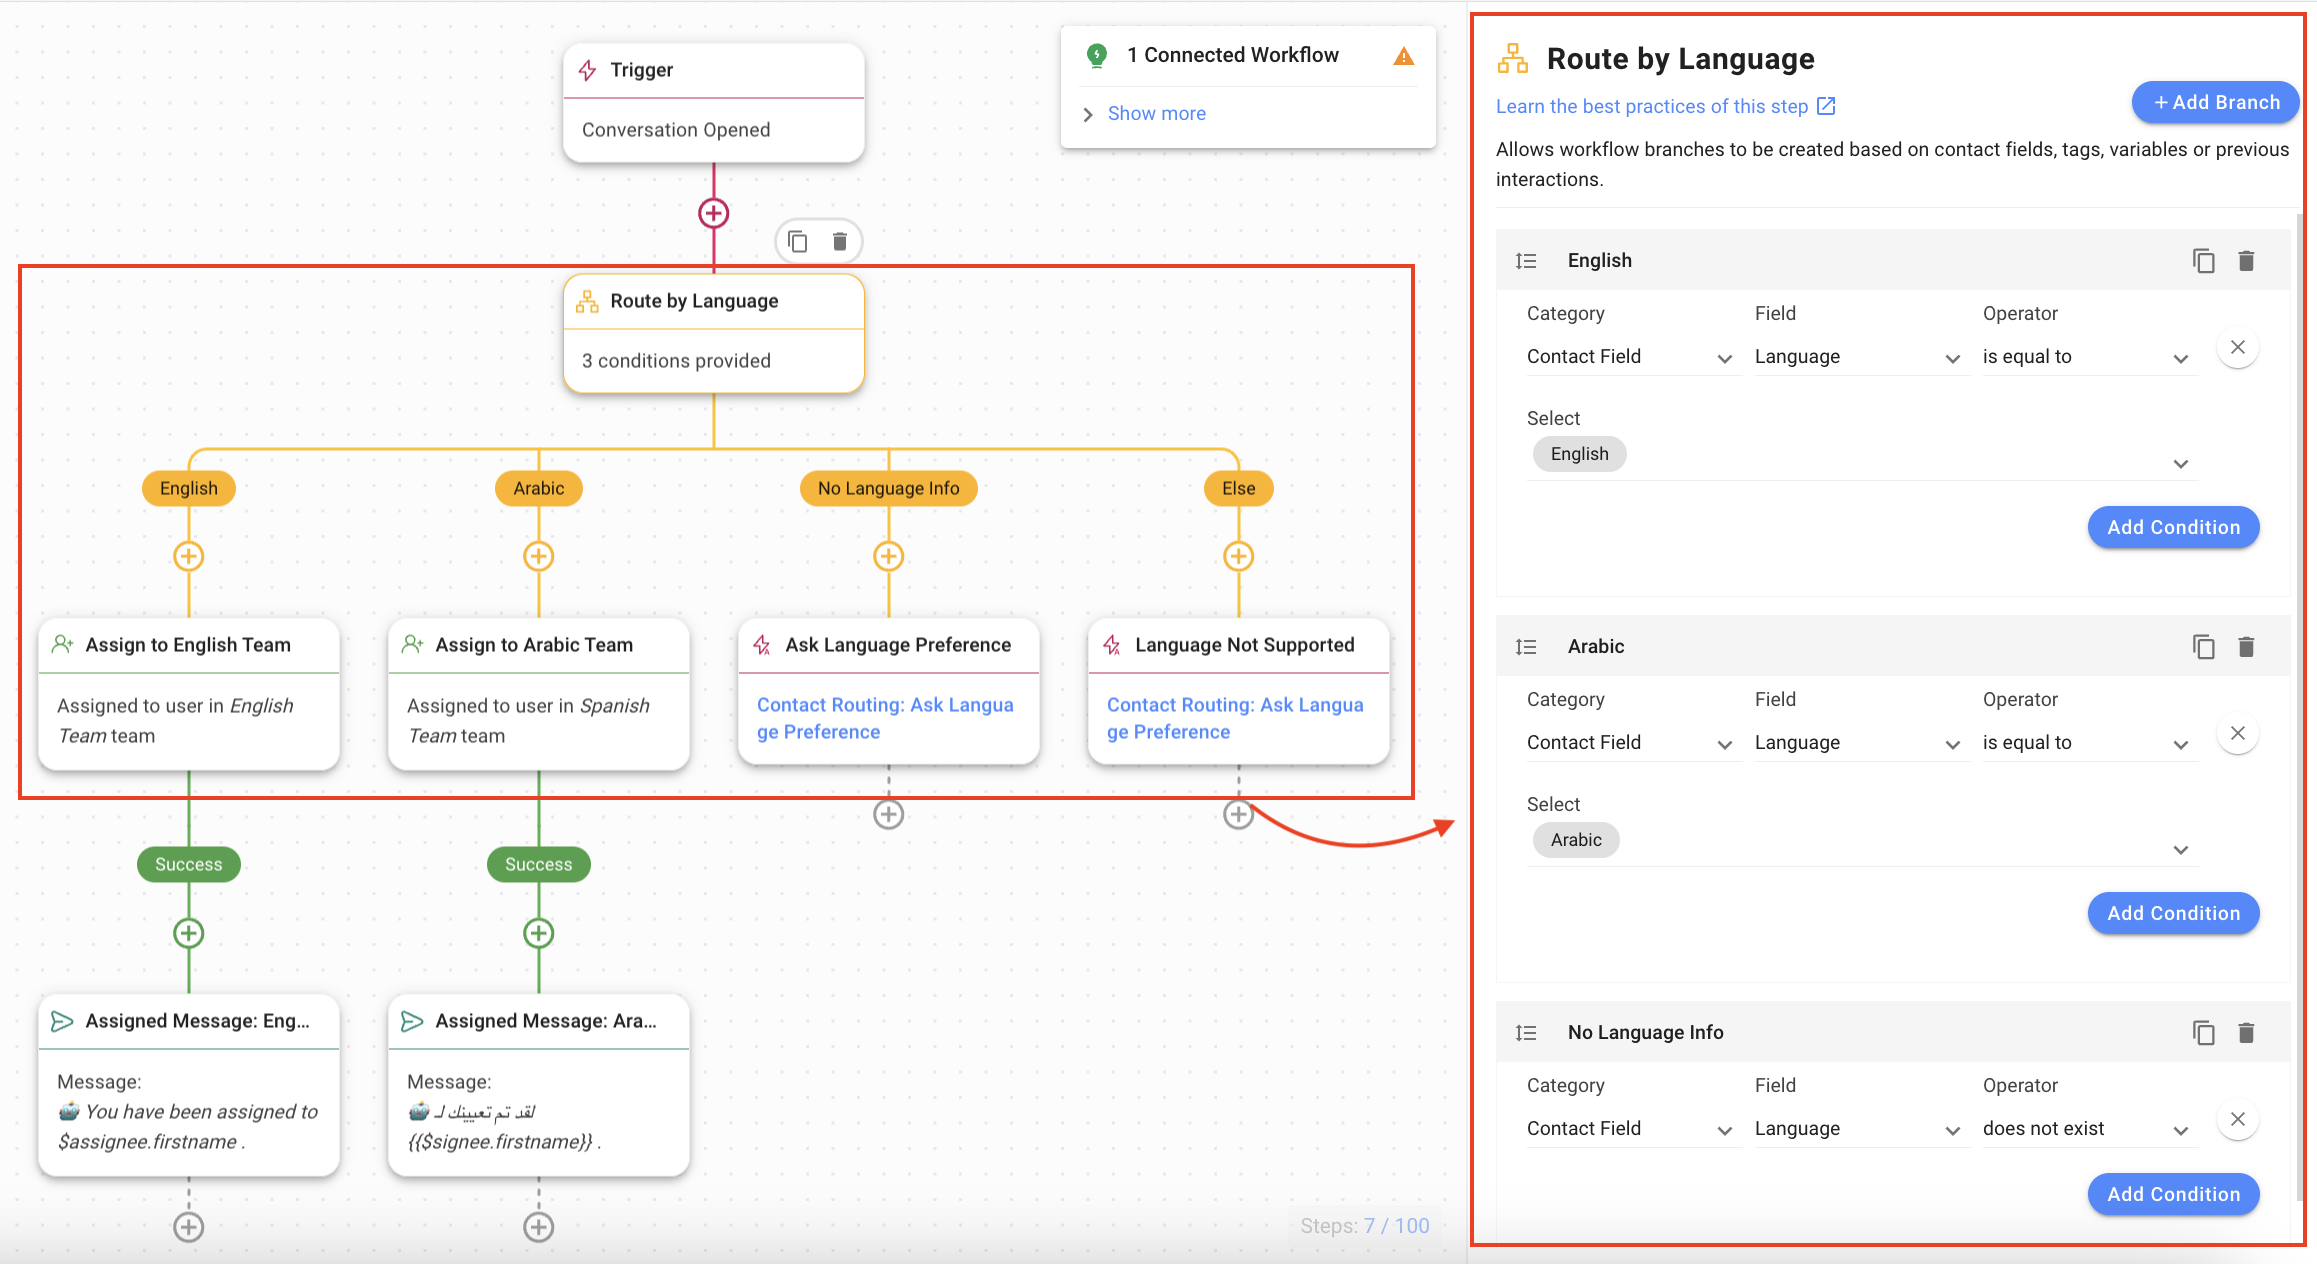
Task: Click the workflow warning triangle icon
Action: pyautogui.click(x=1404, y=56)
